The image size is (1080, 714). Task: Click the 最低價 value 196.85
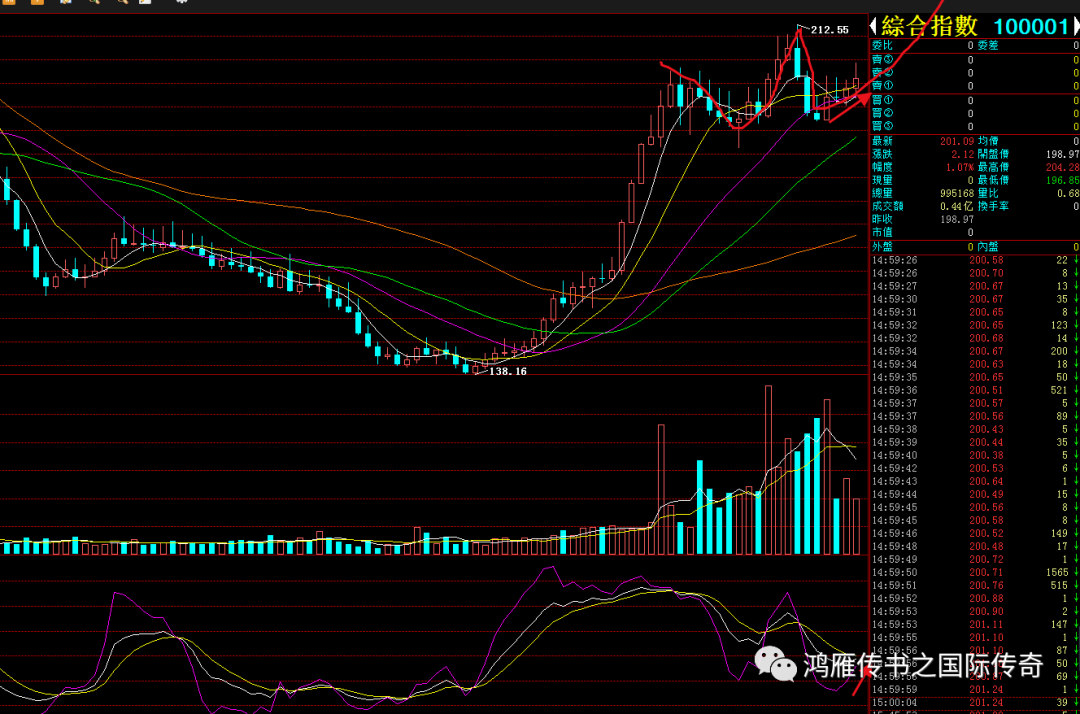point(1061,180)
